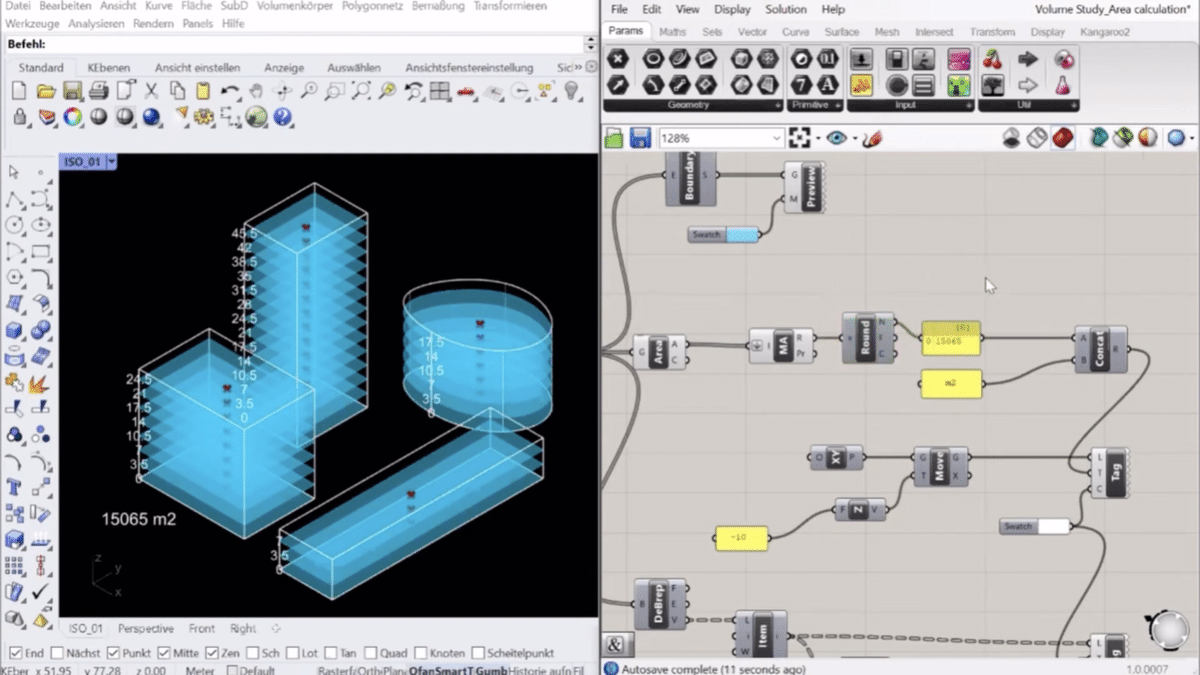Switch to the Kangaroo2 tab

1105,32
